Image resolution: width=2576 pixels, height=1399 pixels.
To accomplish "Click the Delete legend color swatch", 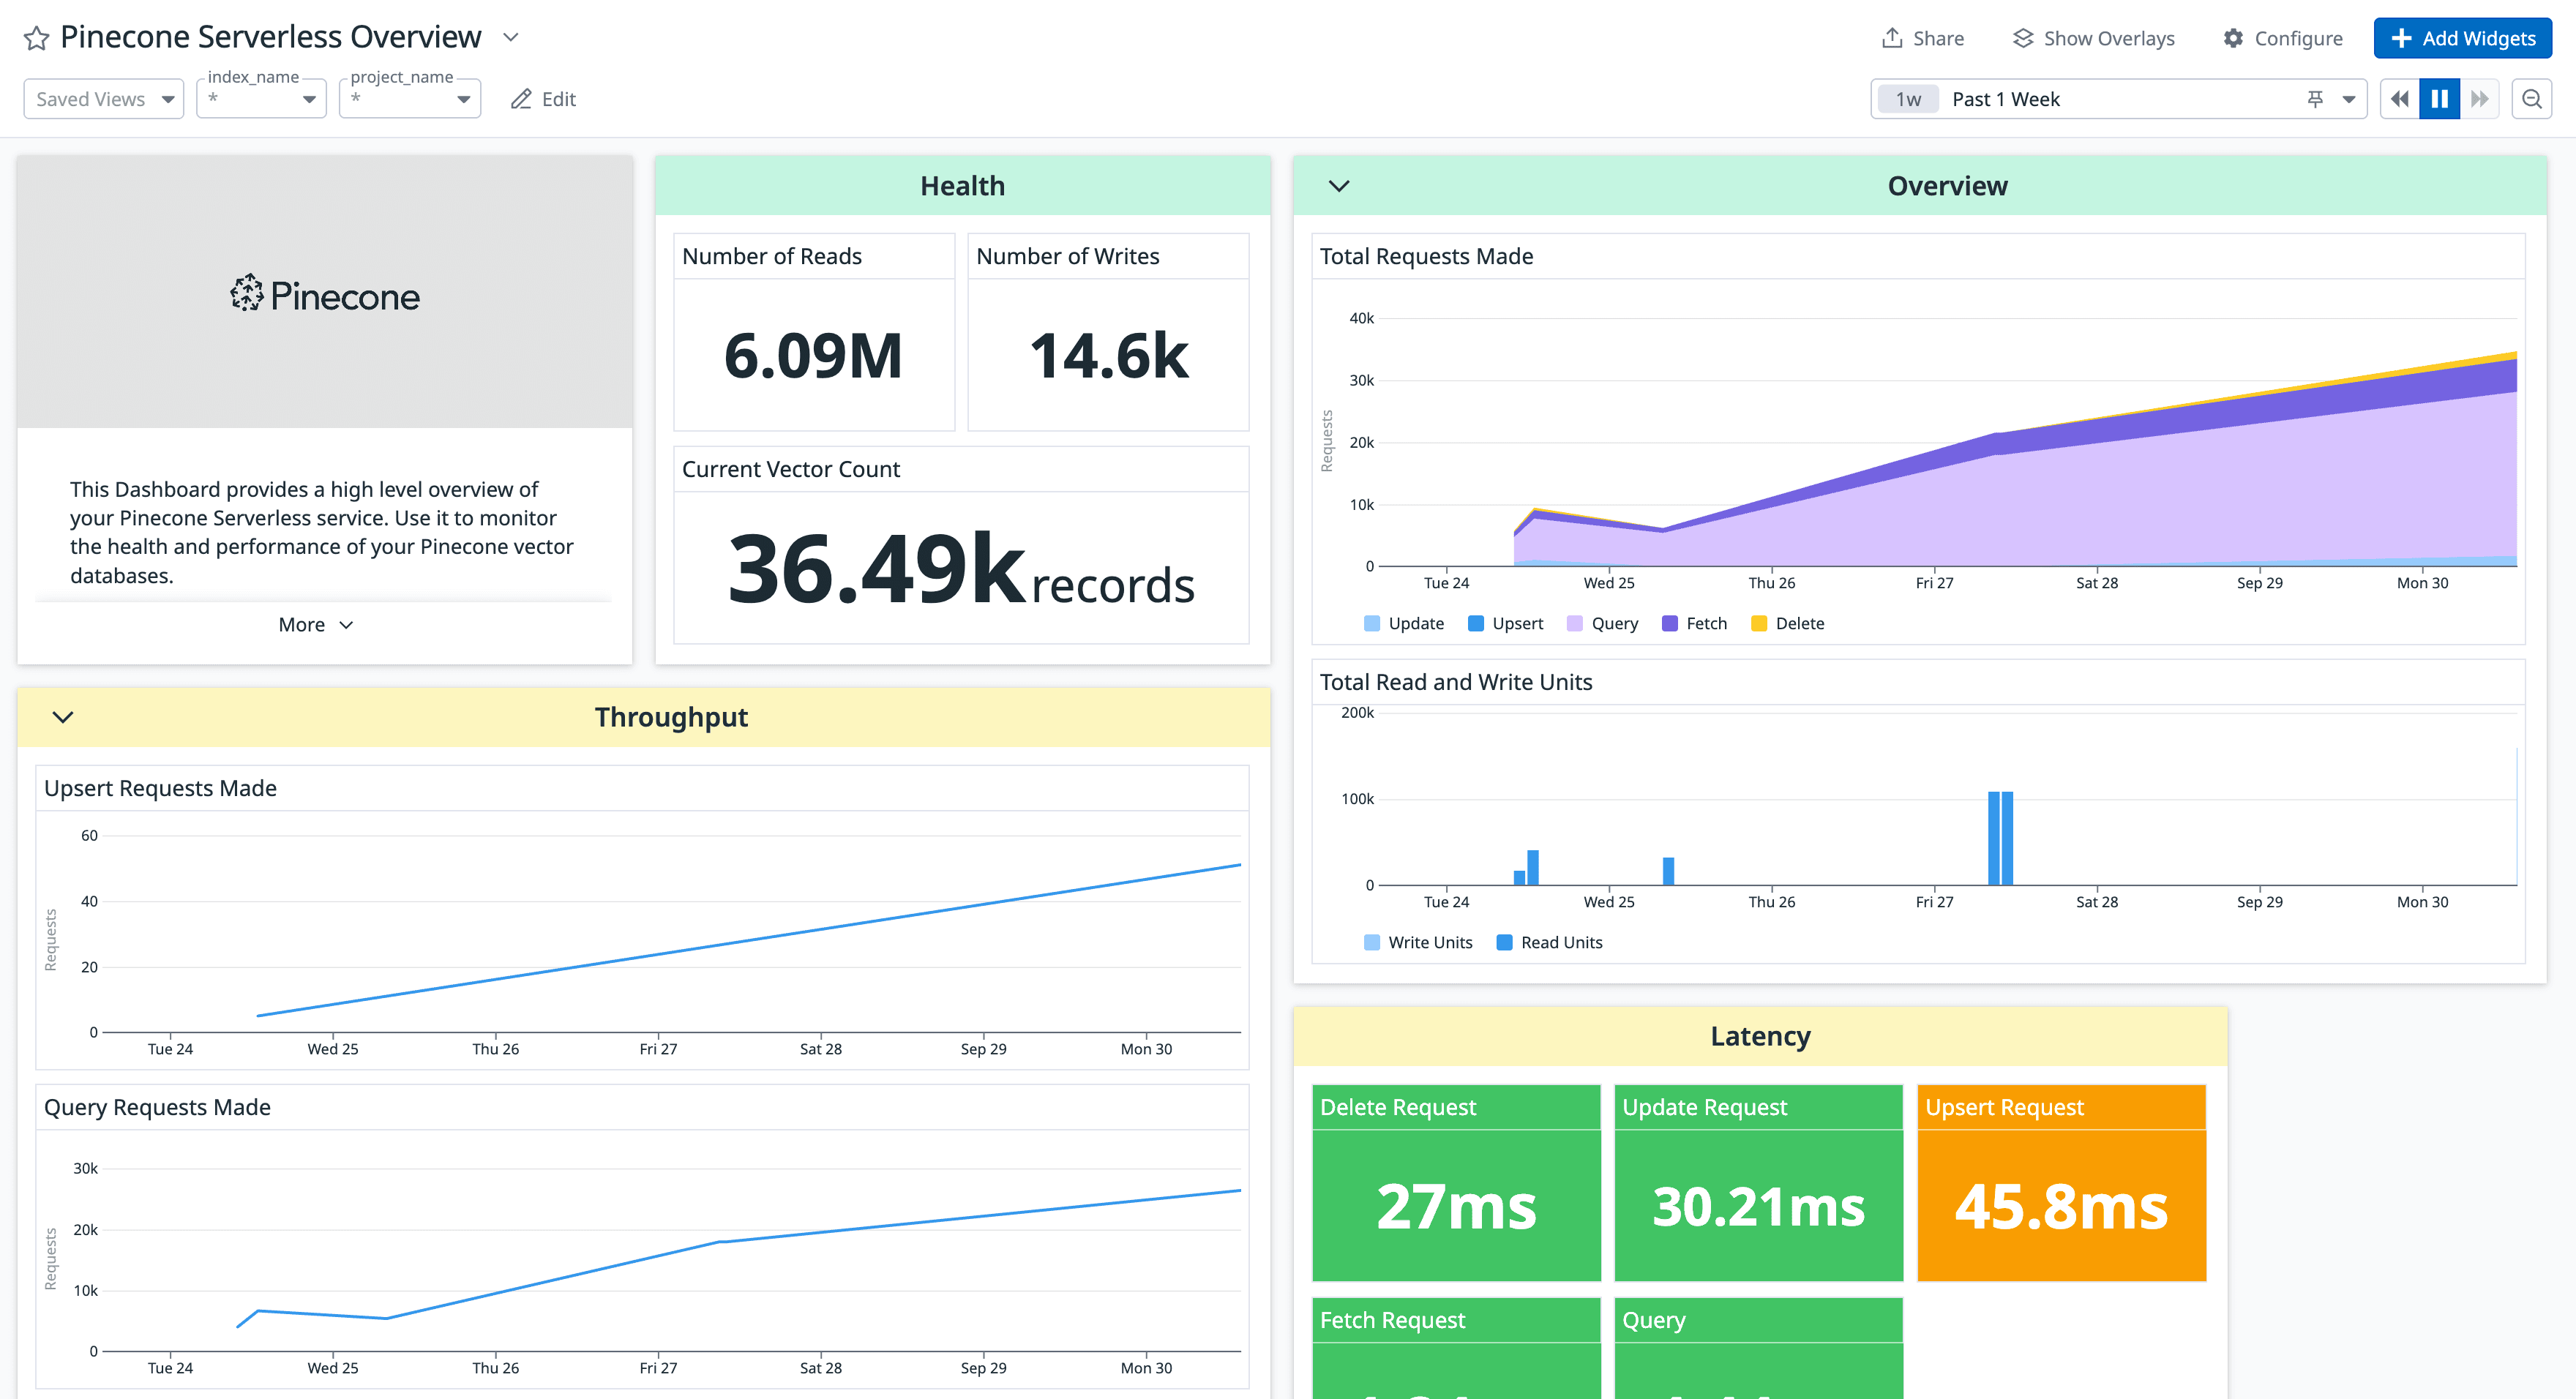I will pos(1759,623).
